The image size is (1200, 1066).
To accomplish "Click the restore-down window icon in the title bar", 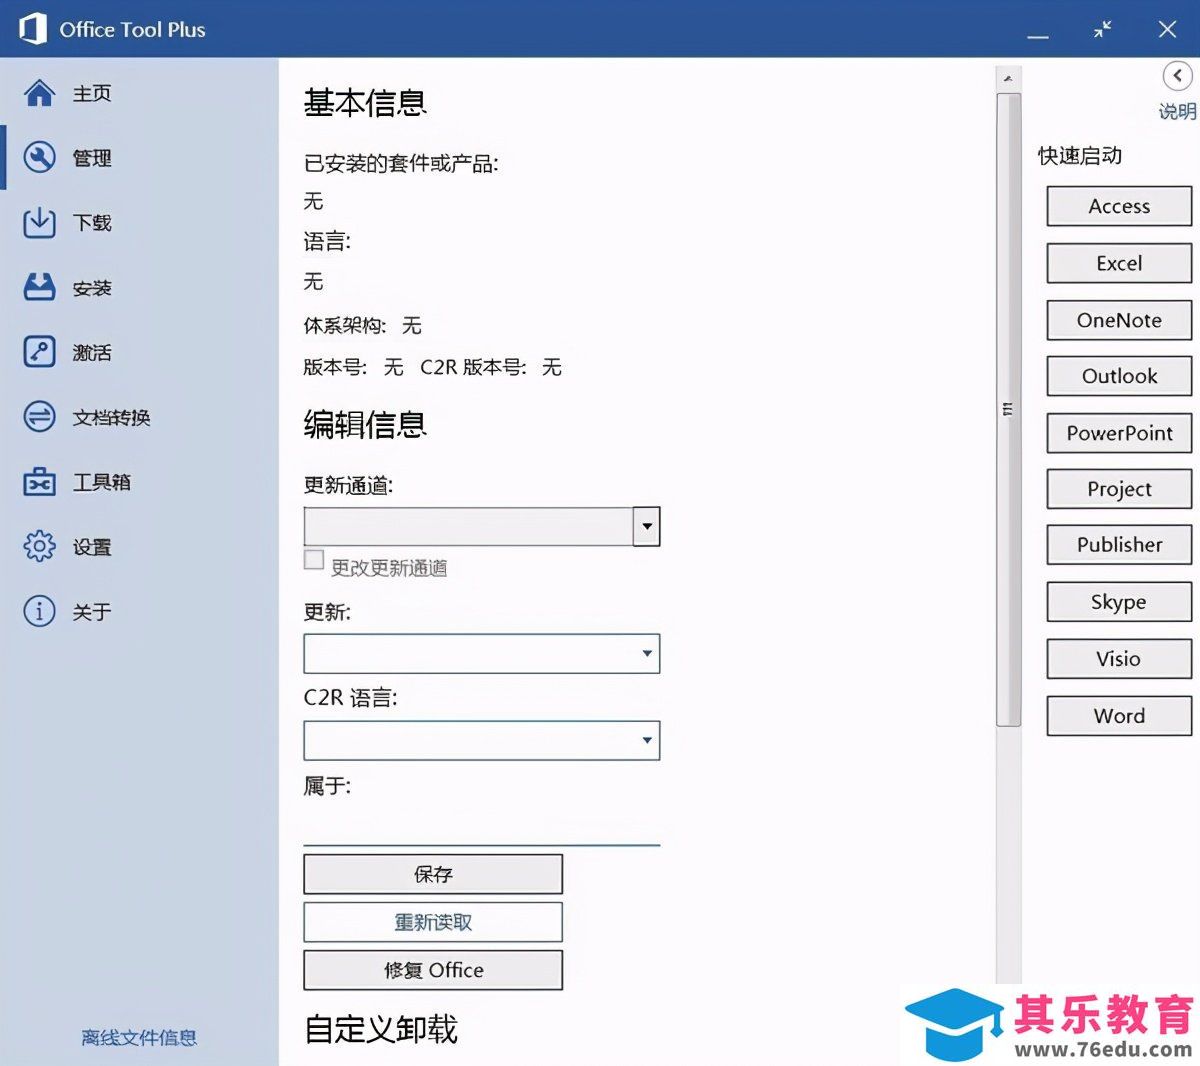I will (1102, 29).
